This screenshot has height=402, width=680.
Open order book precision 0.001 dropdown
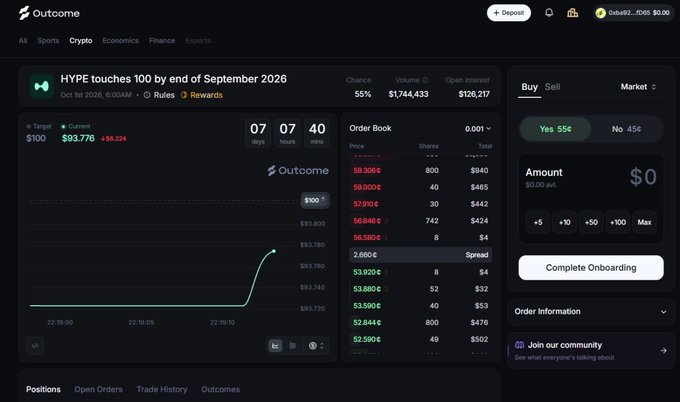point(478,129)
